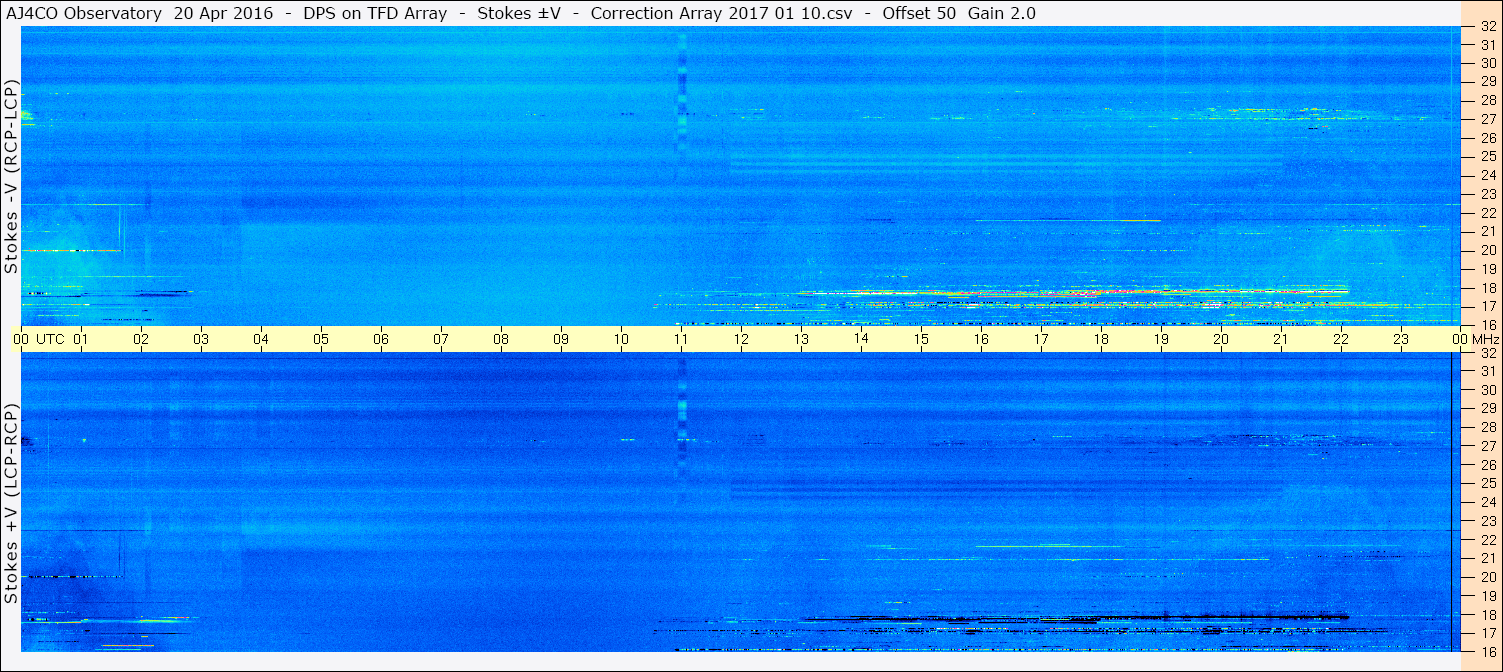
Task: Pick the 12 hour marker on the time axis
Action: click(741, 339)
